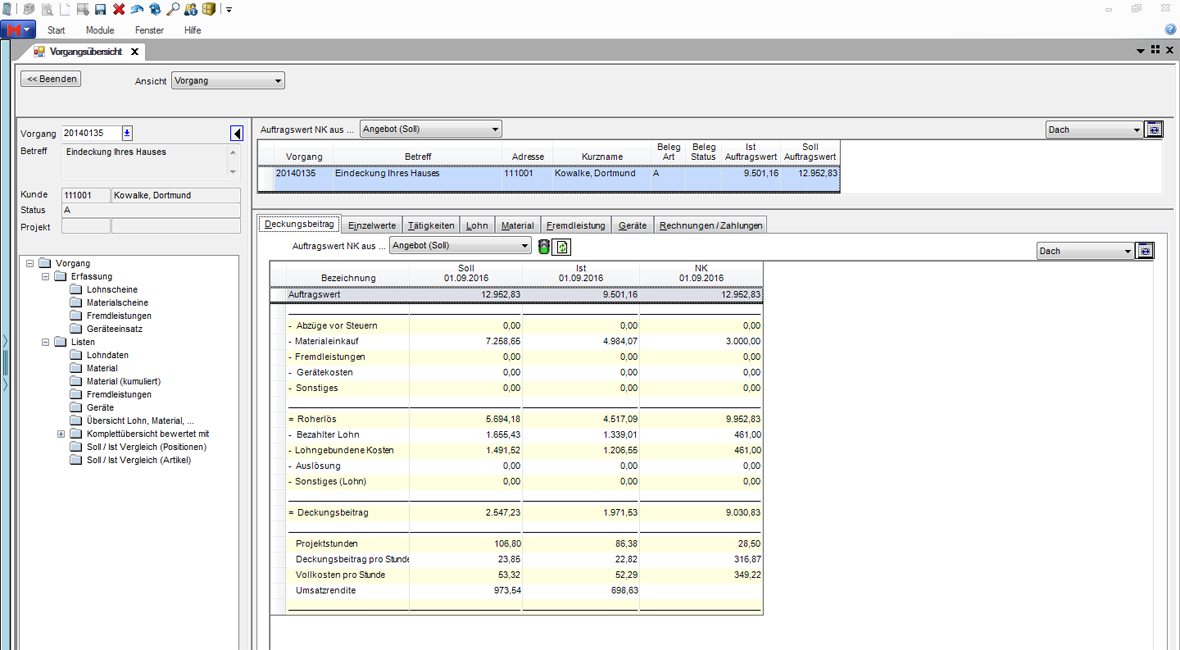Switch to the Einzelwerte tab
1180x650 pixels.
click(371, 225)
